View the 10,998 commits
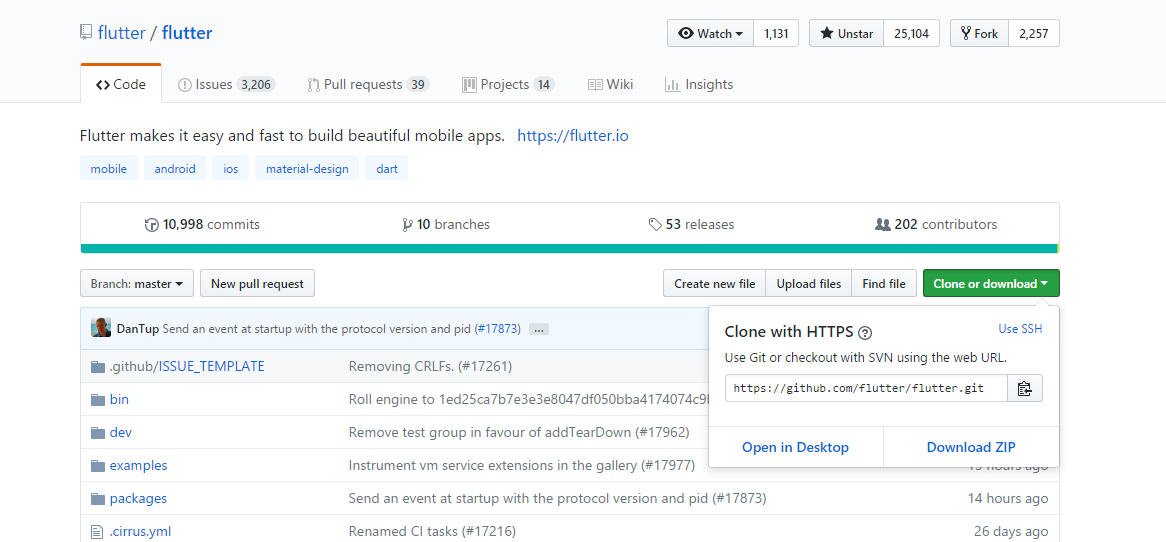1166x542 pixels. 202,224
